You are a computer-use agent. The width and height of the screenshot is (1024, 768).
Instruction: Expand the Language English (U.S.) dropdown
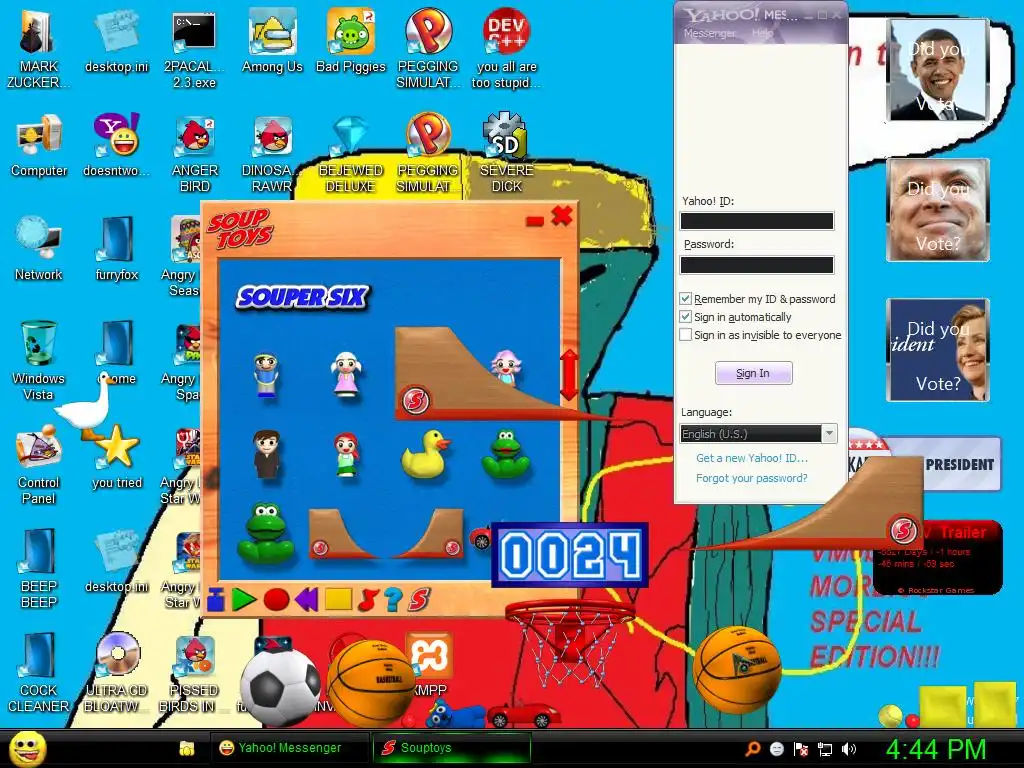click(x=829, y=434)
